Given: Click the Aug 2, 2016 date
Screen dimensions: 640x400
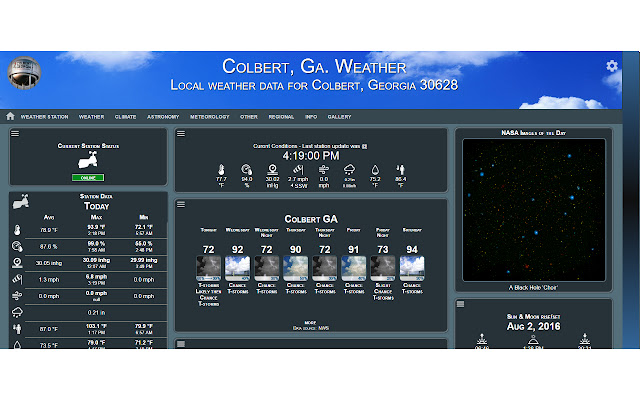Looking at the screenshot, I should [x=533, y=326].
